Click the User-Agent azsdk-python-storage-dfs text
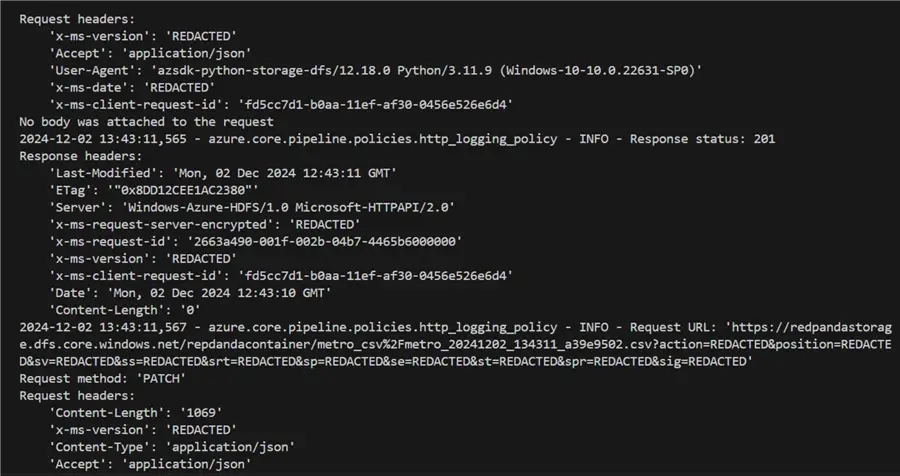The image size is (900, 476). [x=375, y=70]
